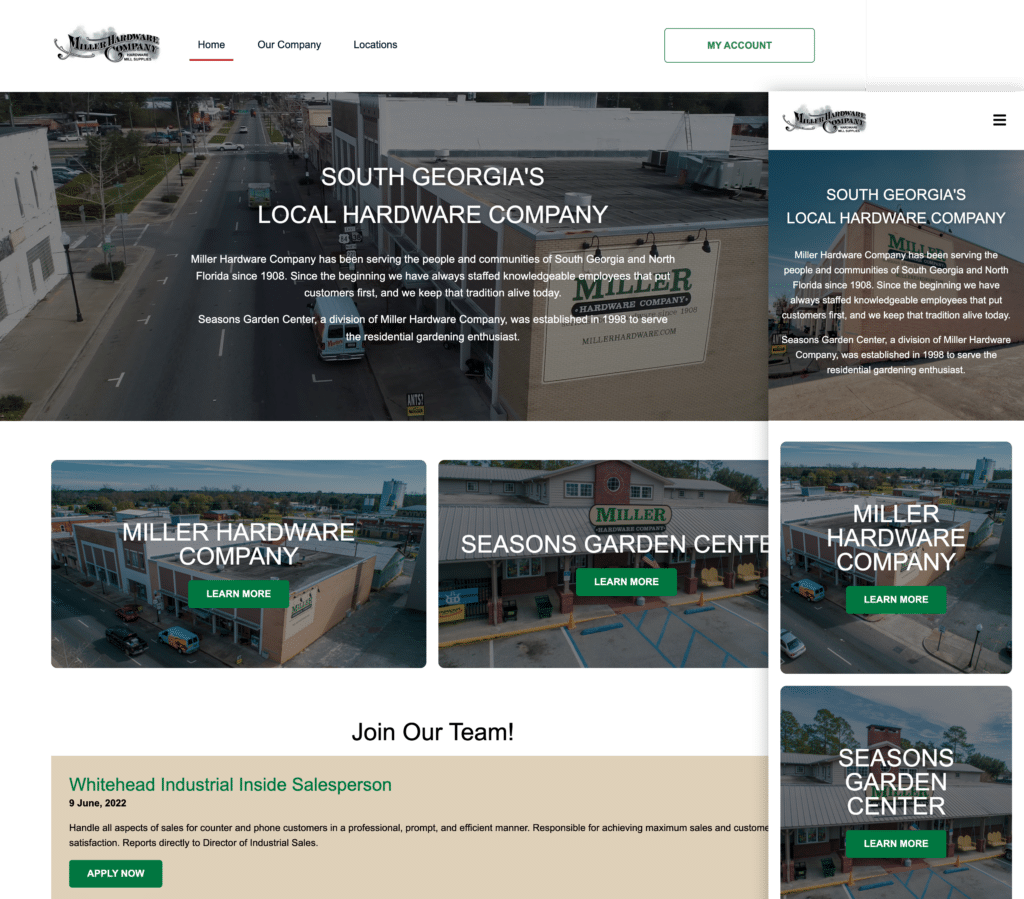Go to the Home nav item

tap(211, 44)
